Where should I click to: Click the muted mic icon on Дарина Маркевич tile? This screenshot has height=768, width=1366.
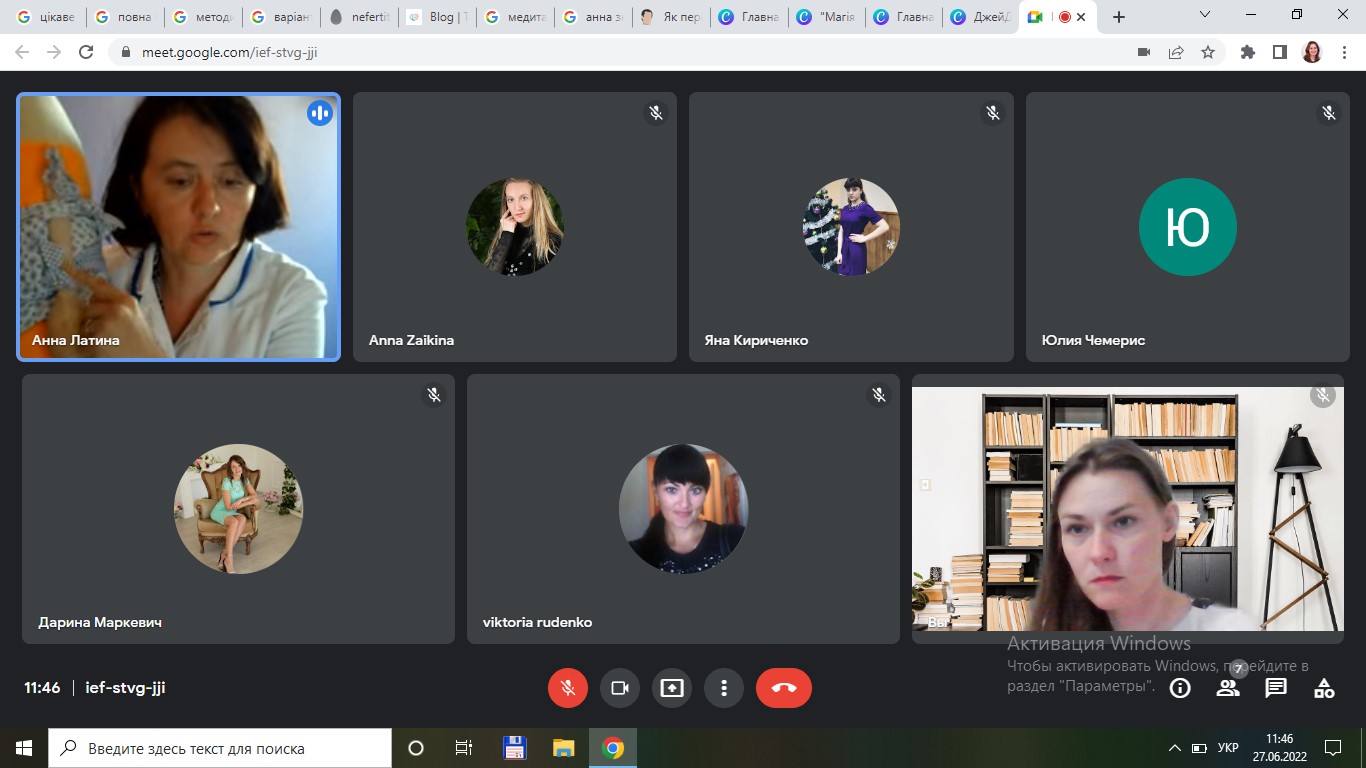[434, 395]
